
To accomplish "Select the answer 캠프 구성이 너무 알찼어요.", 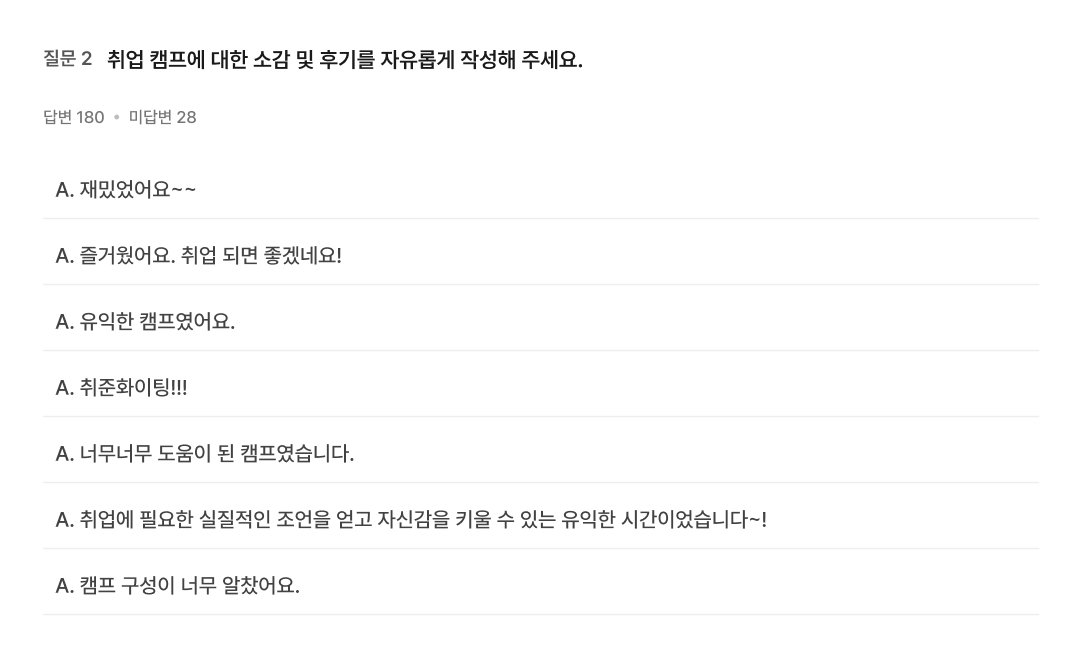I will point(541,585).
